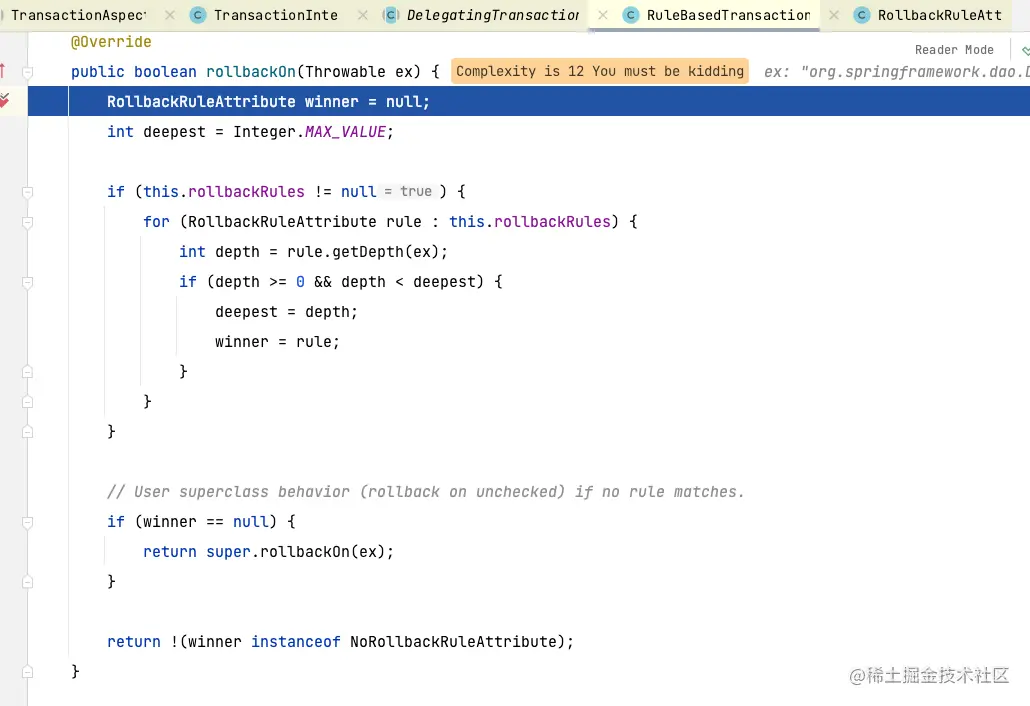Screen dimensions: 1030x706
Task: Click the 'instanceof' keyword
Action: (x=296, y=642)
